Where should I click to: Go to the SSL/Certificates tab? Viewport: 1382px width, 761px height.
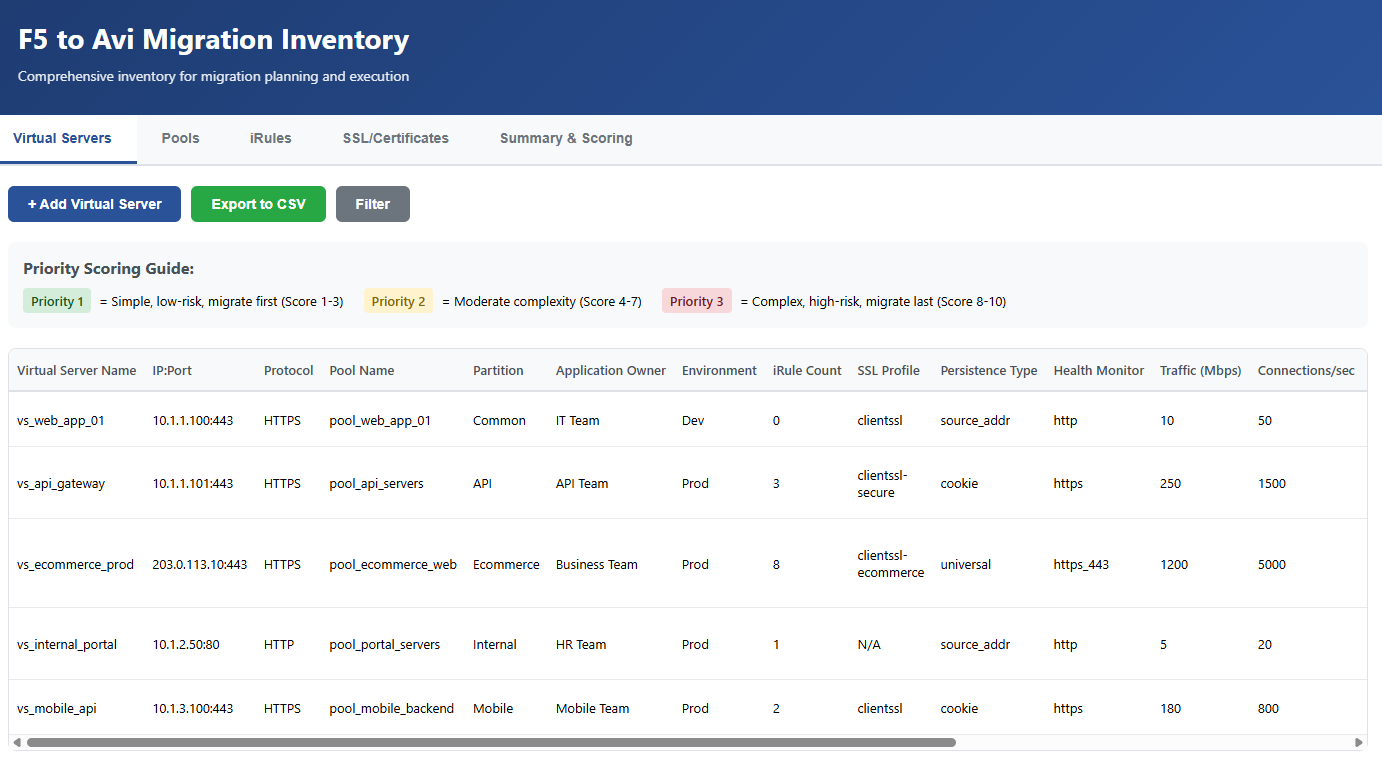coord(395,138)
